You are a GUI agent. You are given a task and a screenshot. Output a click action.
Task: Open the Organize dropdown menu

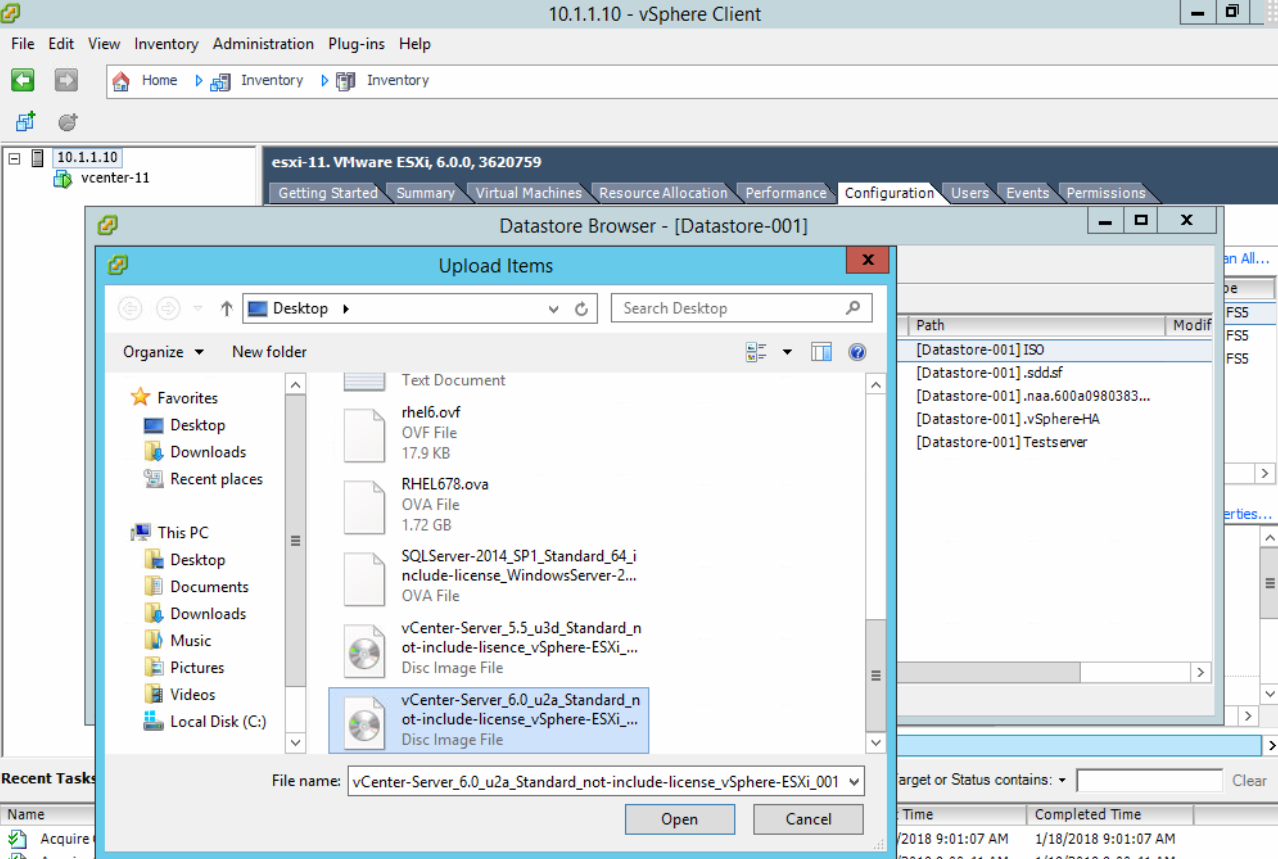click(x=163, y=352)
